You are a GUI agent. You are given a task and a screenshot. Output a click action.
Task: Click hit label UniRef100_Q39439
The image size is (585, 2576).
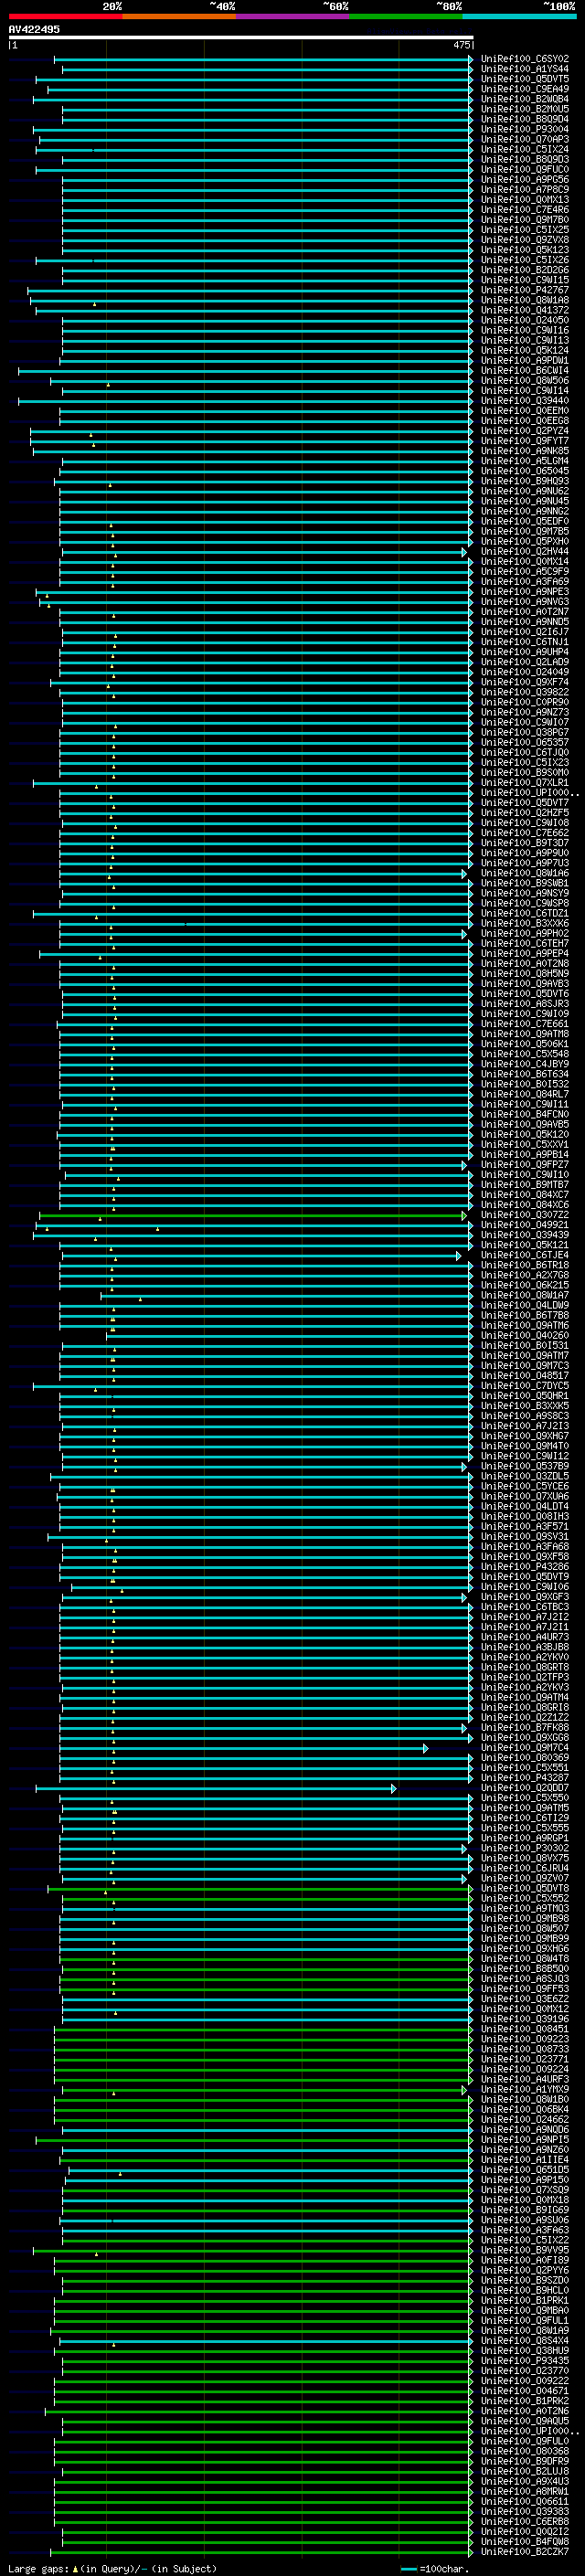click(x=525, y=1235)
